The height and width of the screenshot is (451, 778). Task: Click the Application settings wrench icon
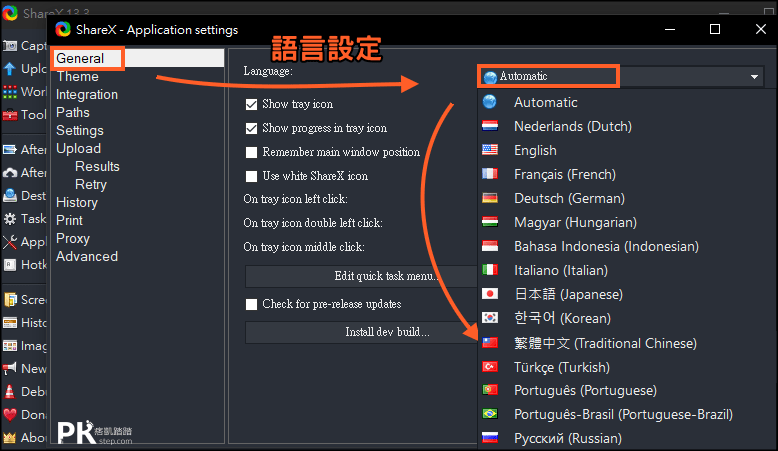coord(9,242)
